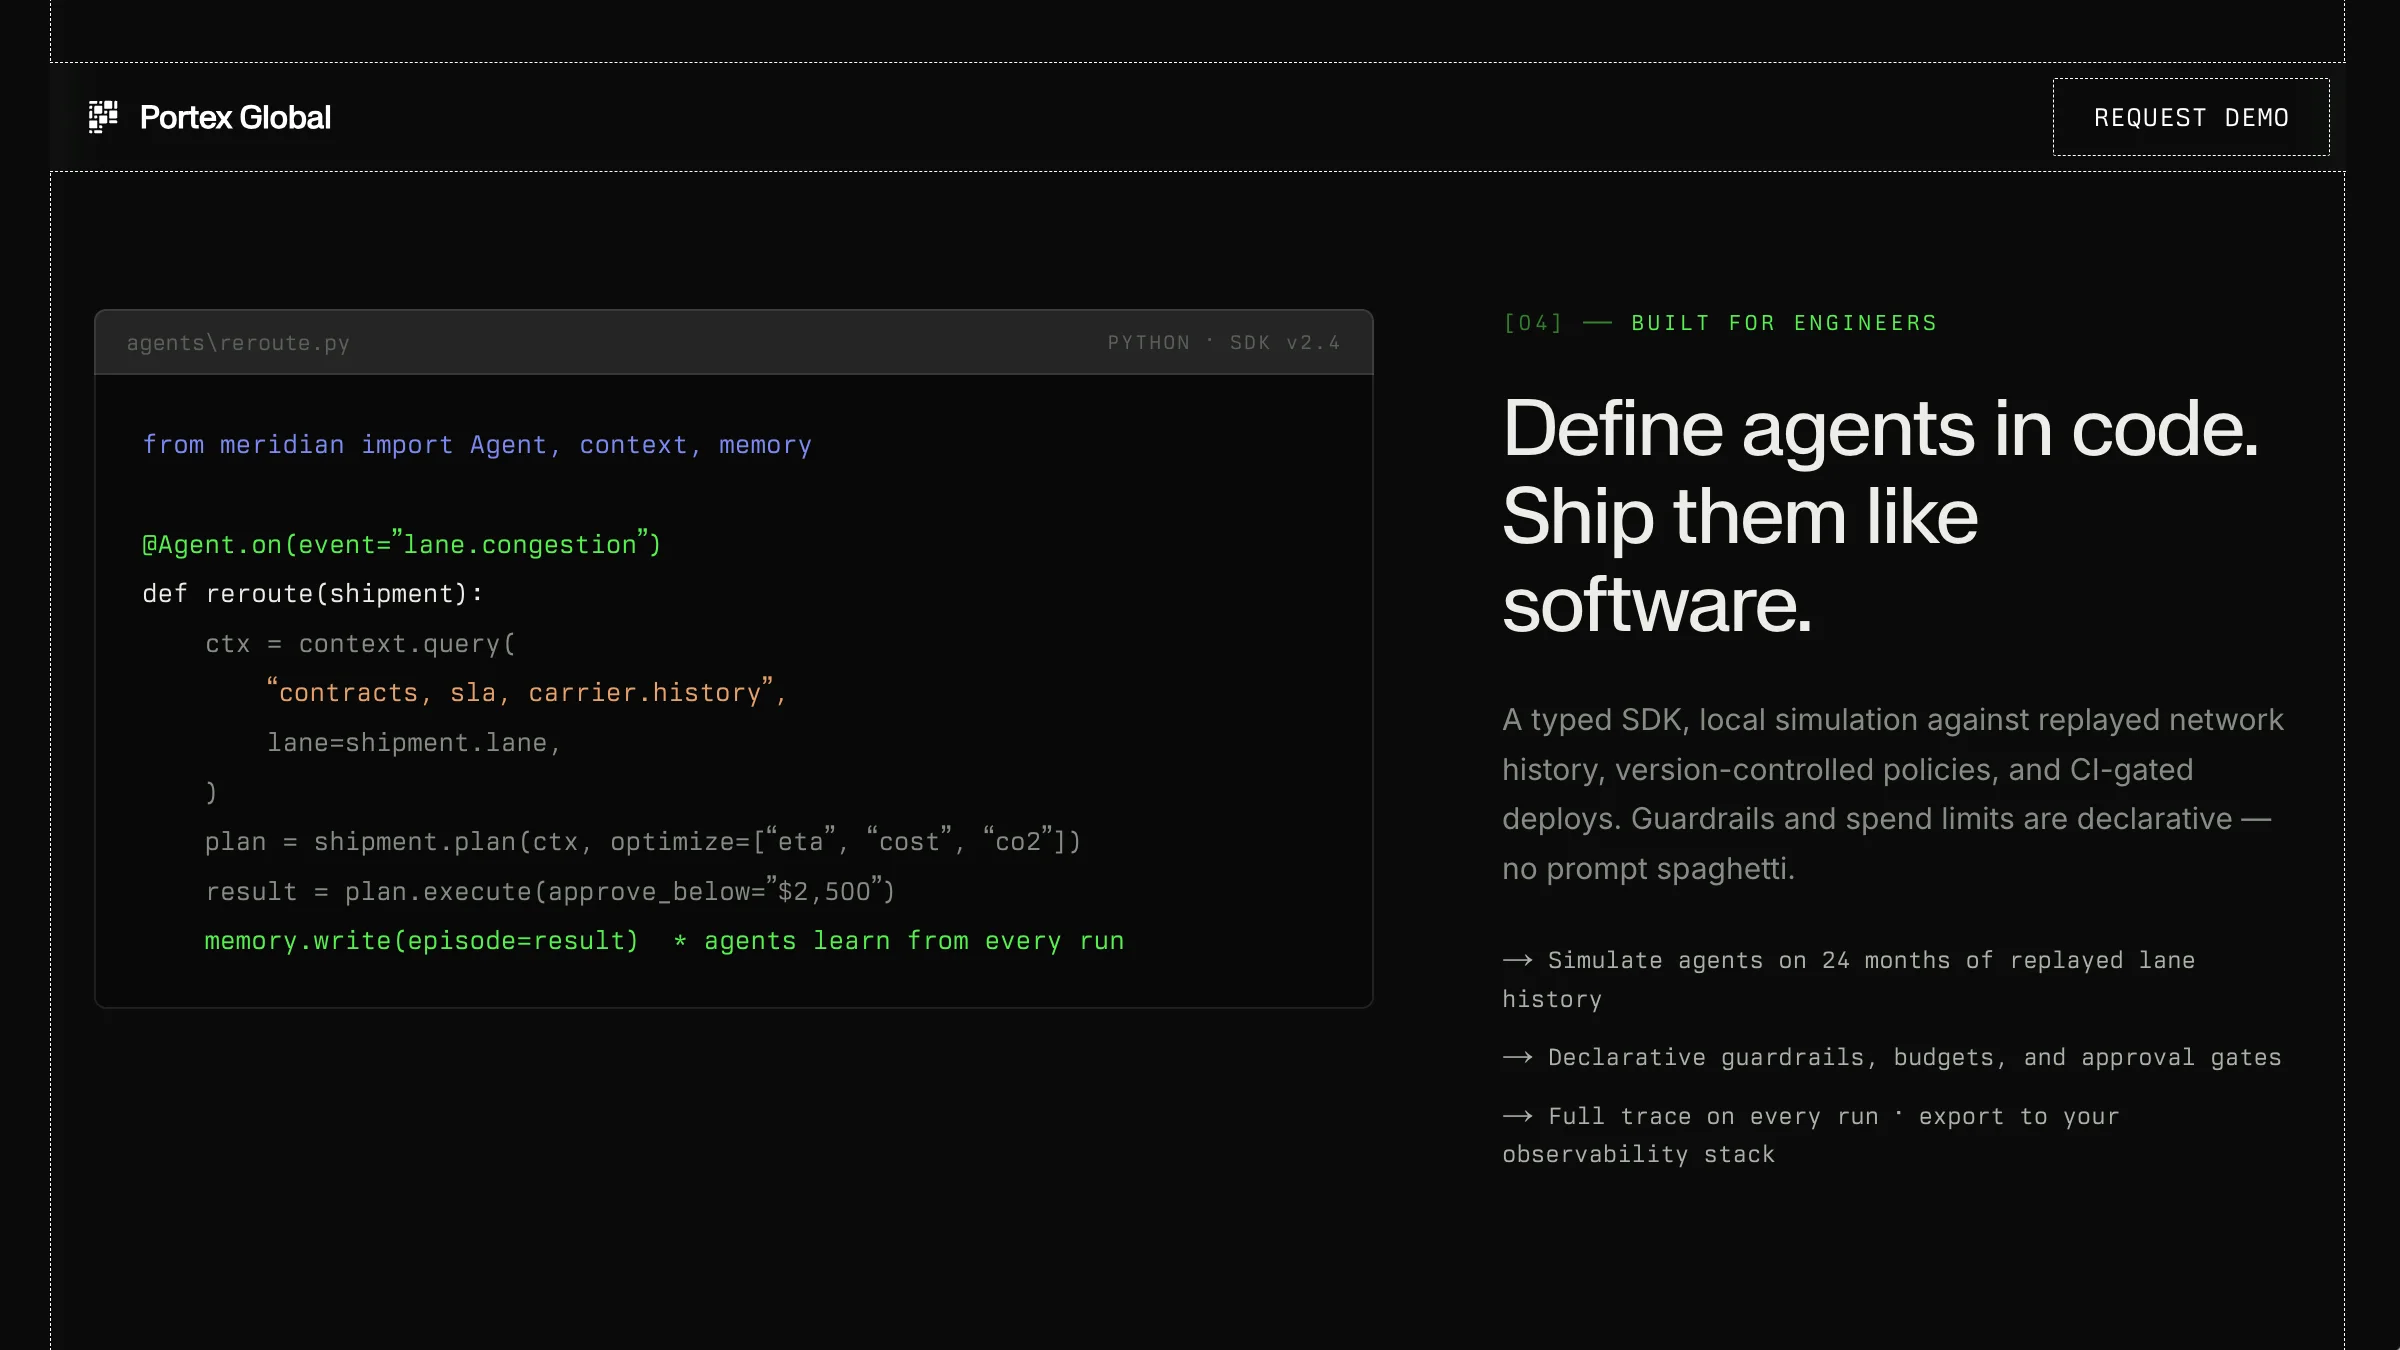Image resolution: width=2400 pixels, height=1350 pixels.
Task: Click the arrow before 'Declarative guardrails'
Action: pyautogui.click(x=1517, y=1057)
